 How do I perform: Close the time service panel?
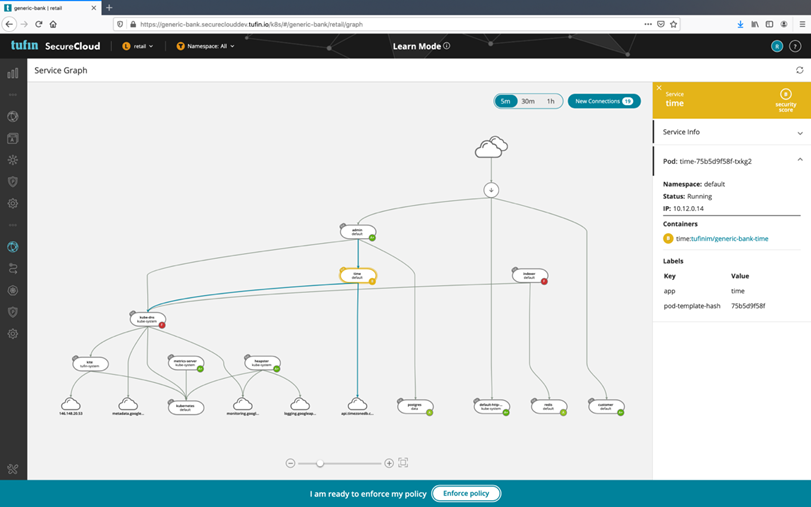659,88
